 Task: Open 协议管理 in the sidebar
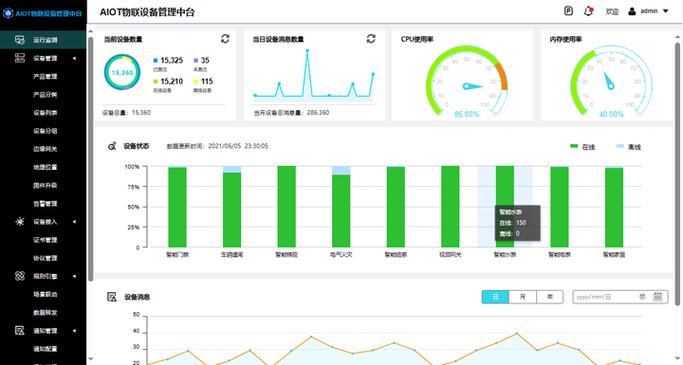pos(45,258)
